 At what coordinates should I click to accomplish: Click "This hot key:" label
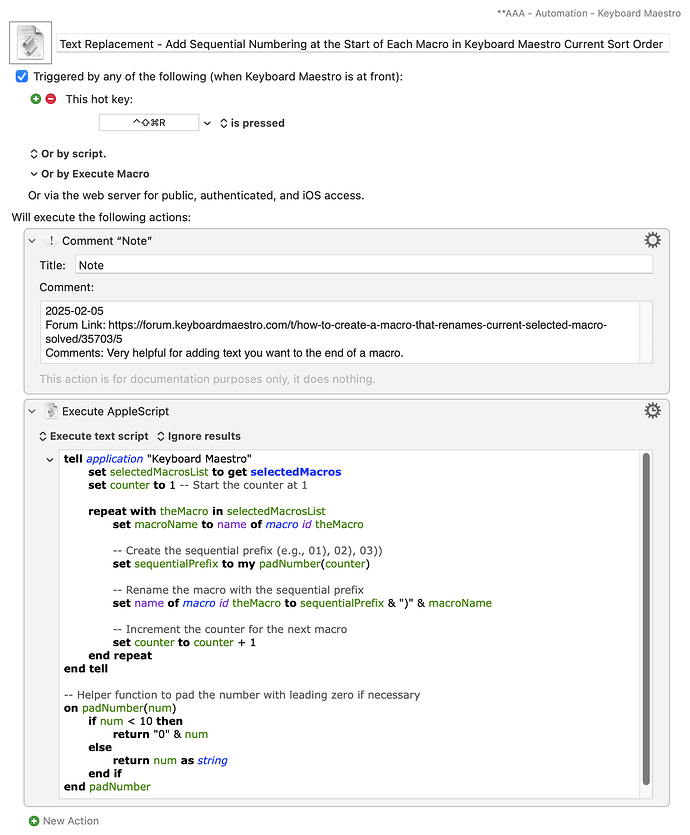click(x=99, y=99)
